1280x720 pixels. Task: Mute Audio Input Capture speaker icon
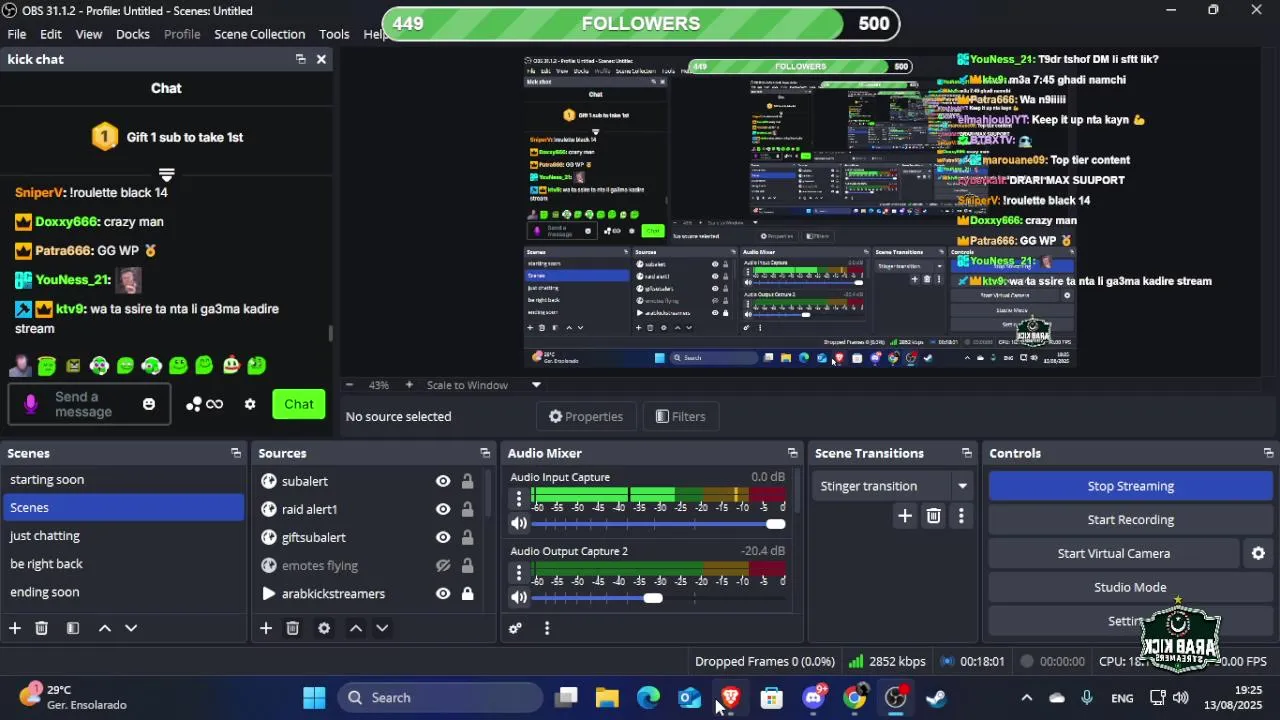pyautogui.click(x=518, y=523)
